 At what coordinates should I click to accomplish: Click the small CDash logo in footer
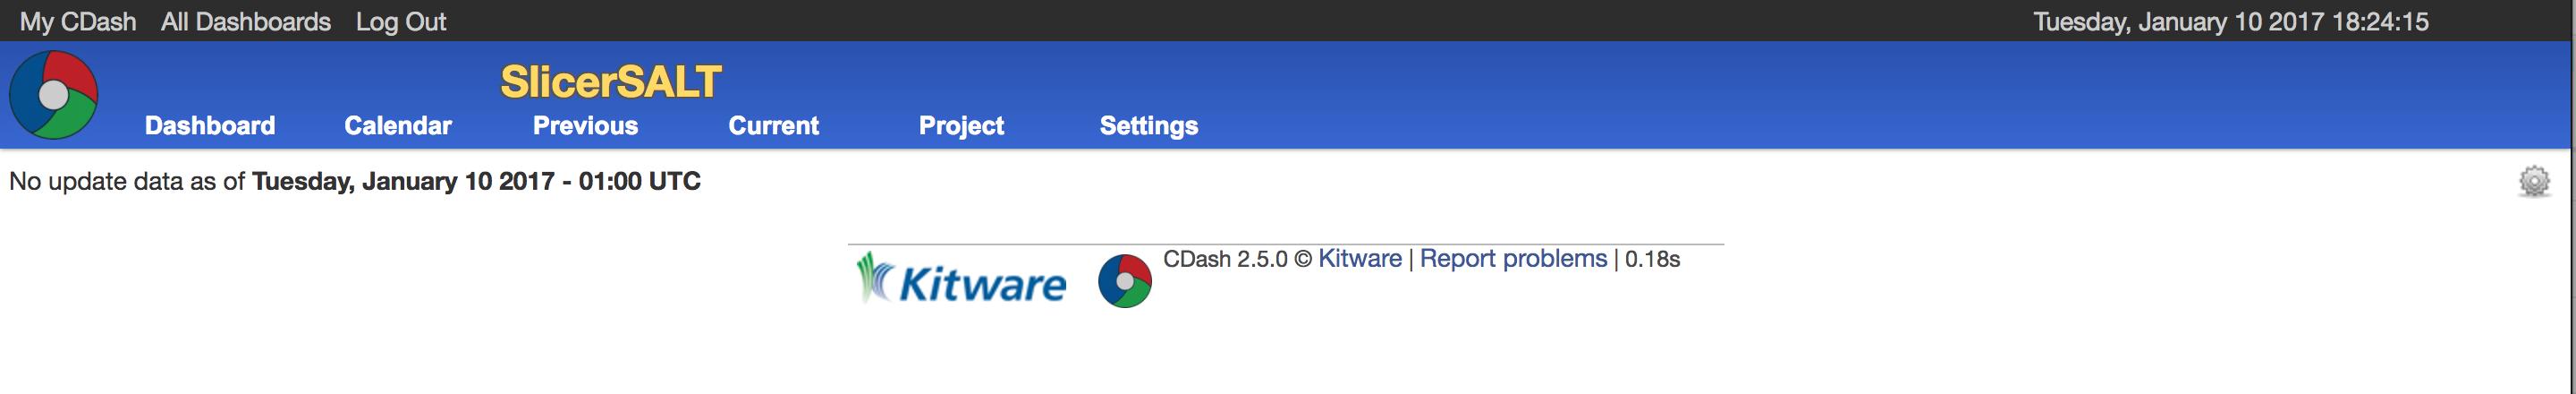[1124, 281]
